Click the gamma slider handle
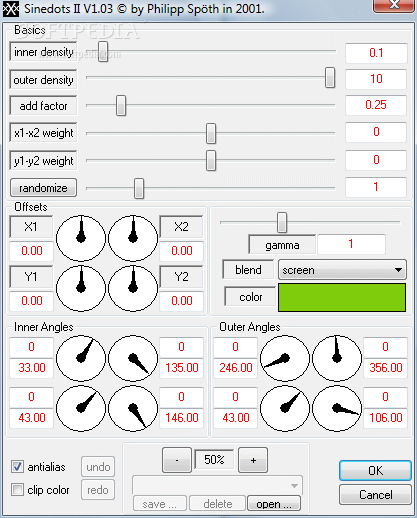This screenshot has height=518, width=417. (x=282, y=222)
